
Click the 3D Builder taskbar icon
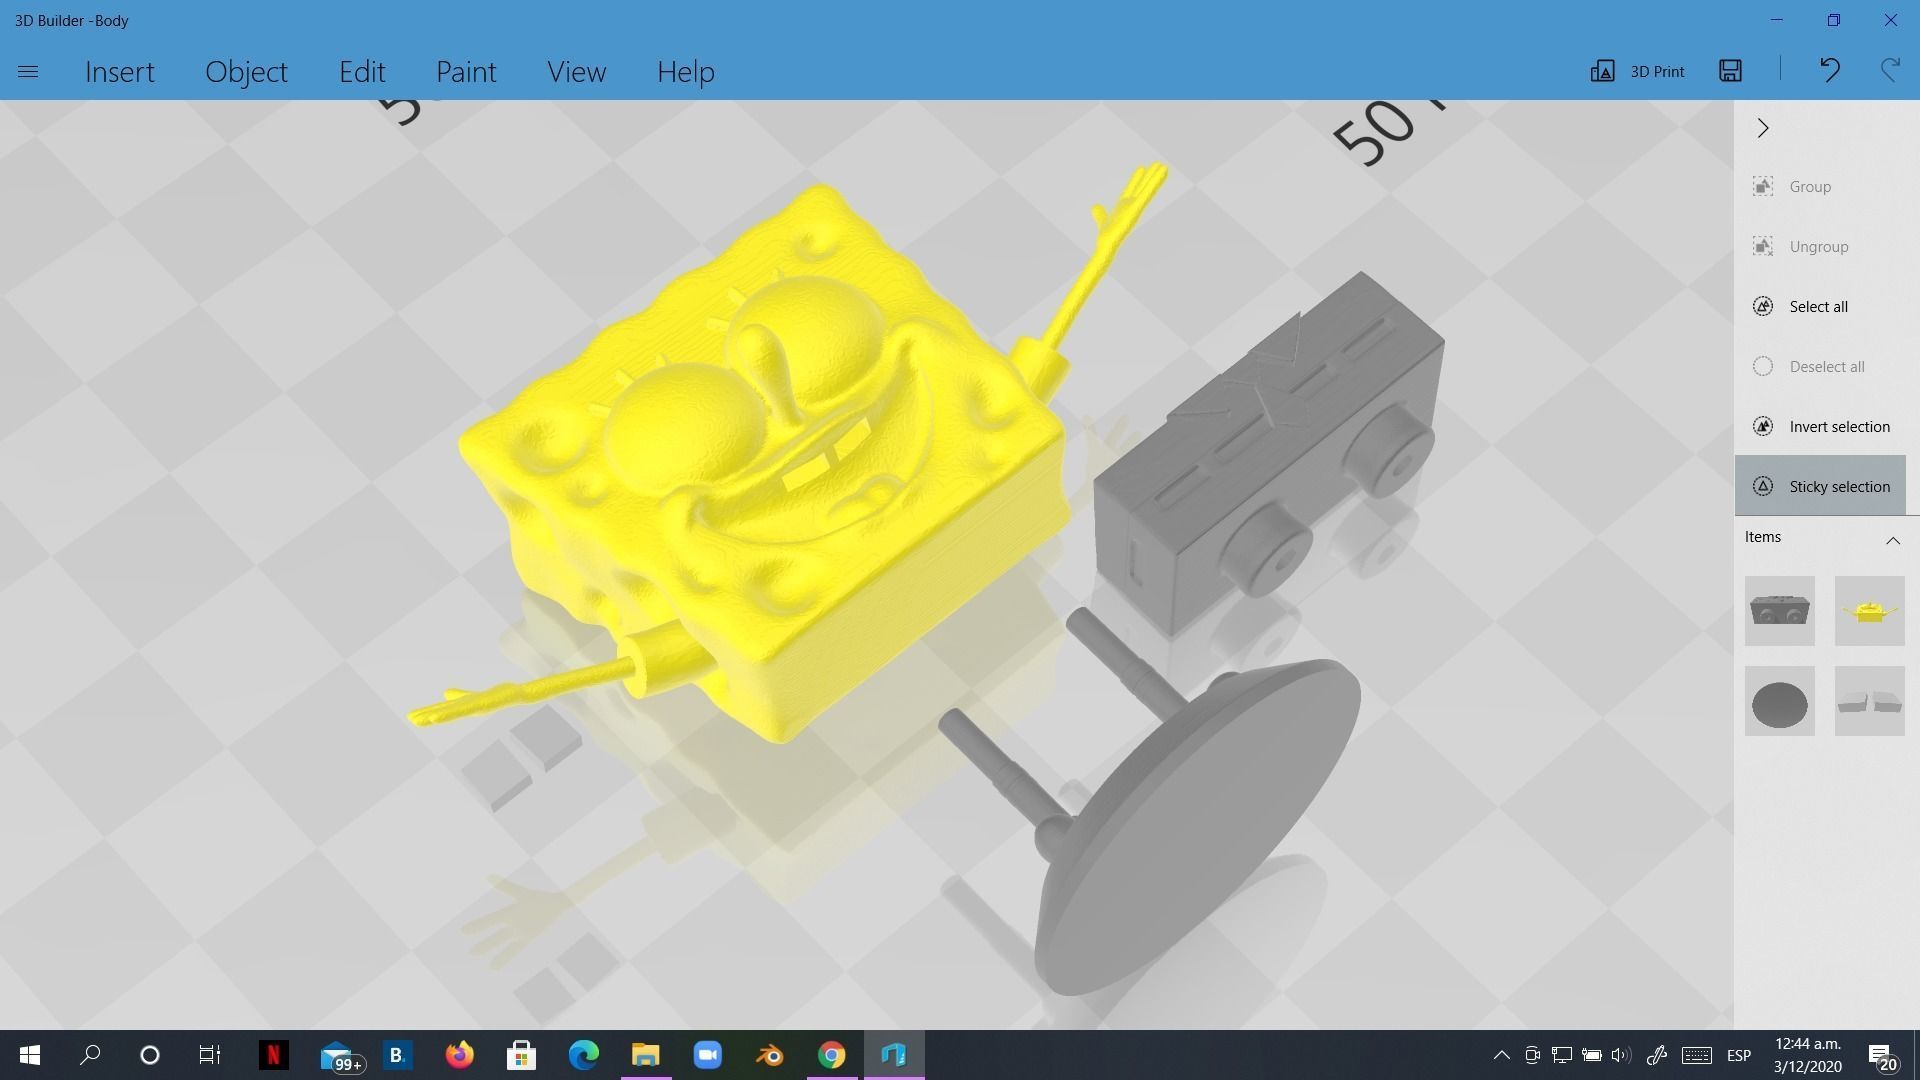(894, 1055)
